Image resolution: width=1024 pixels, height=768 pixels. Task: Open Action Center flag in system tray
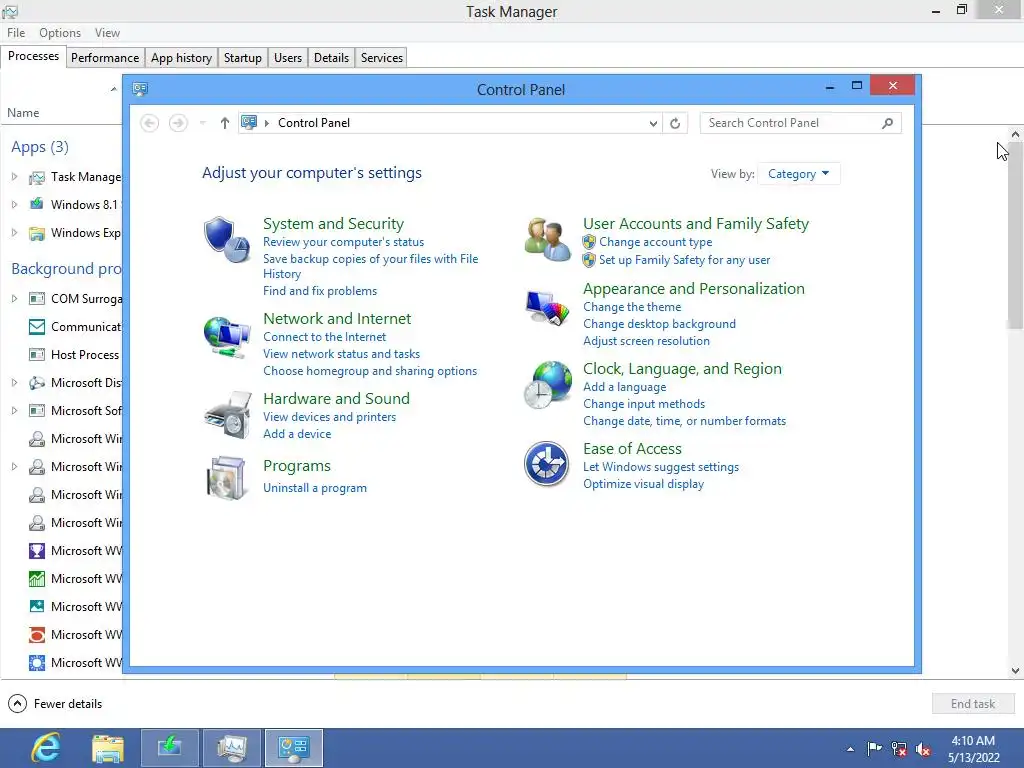point(874,748)
